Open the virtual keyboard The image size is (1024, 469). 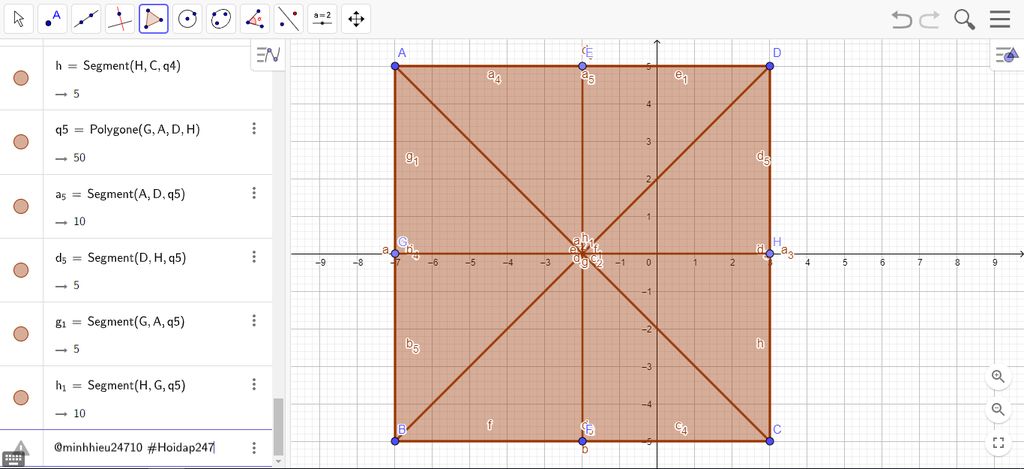pyautogui.click(x=14, y=459)
